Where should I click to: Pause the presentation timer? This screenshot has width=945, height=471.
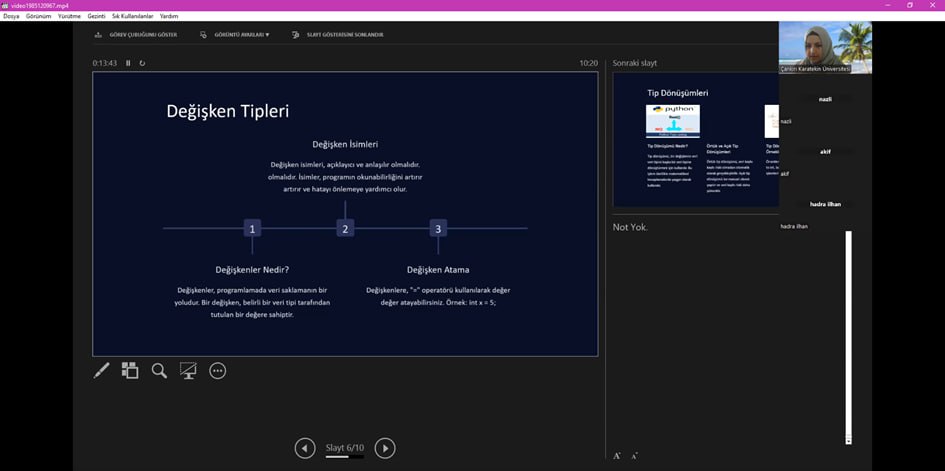(x=128, y=63)
